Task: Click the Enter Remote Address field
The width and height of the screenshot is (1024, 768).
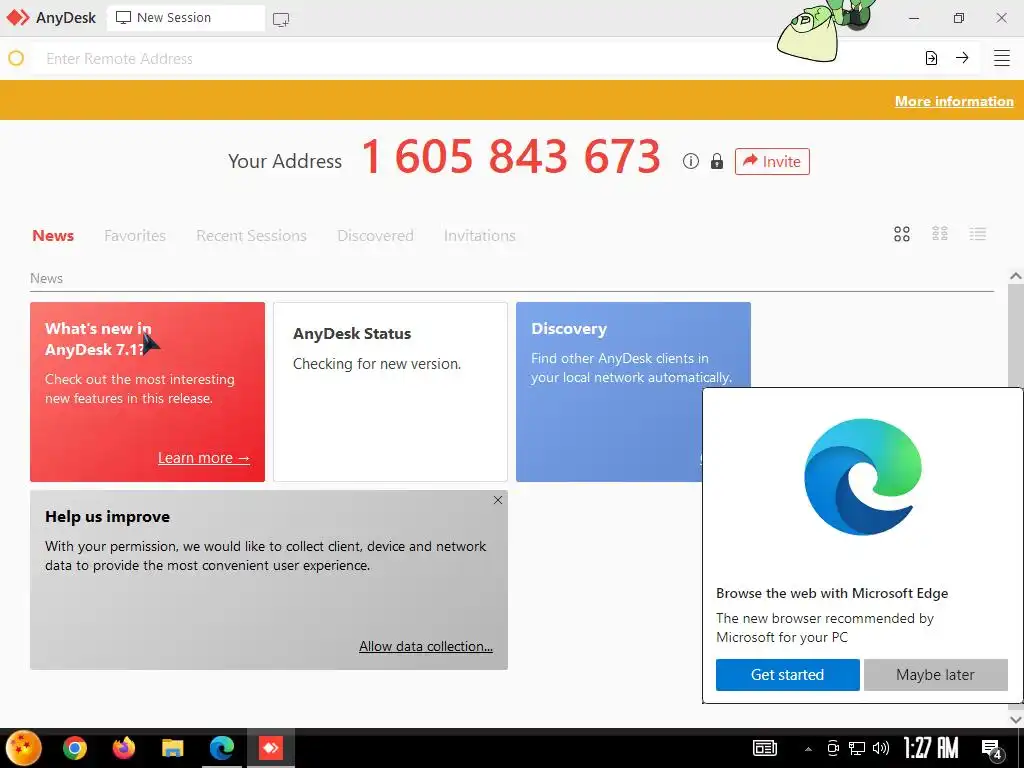Action: (x=477, y=59)
